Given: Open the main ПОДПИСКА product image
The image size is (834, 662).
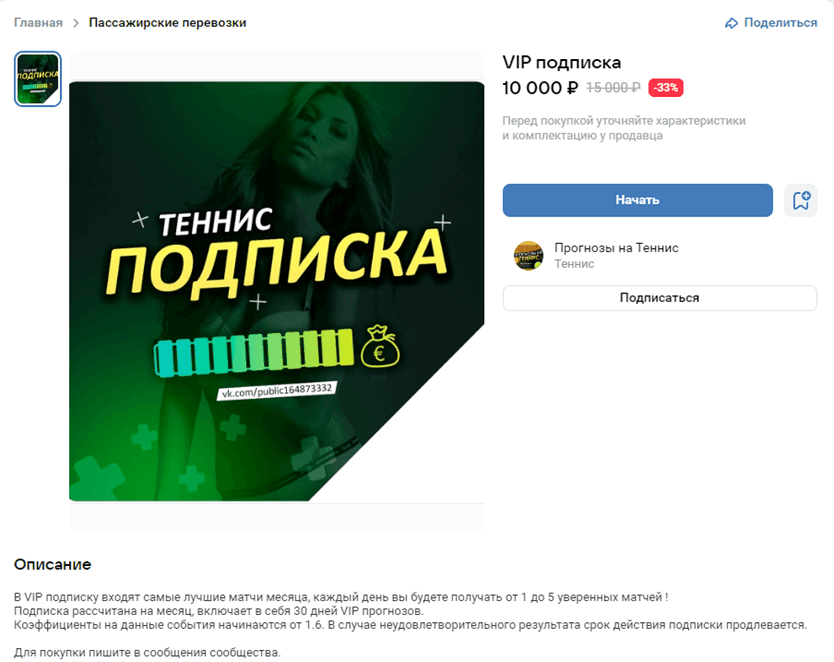Looking at the screenshot, I should point(277,291).
